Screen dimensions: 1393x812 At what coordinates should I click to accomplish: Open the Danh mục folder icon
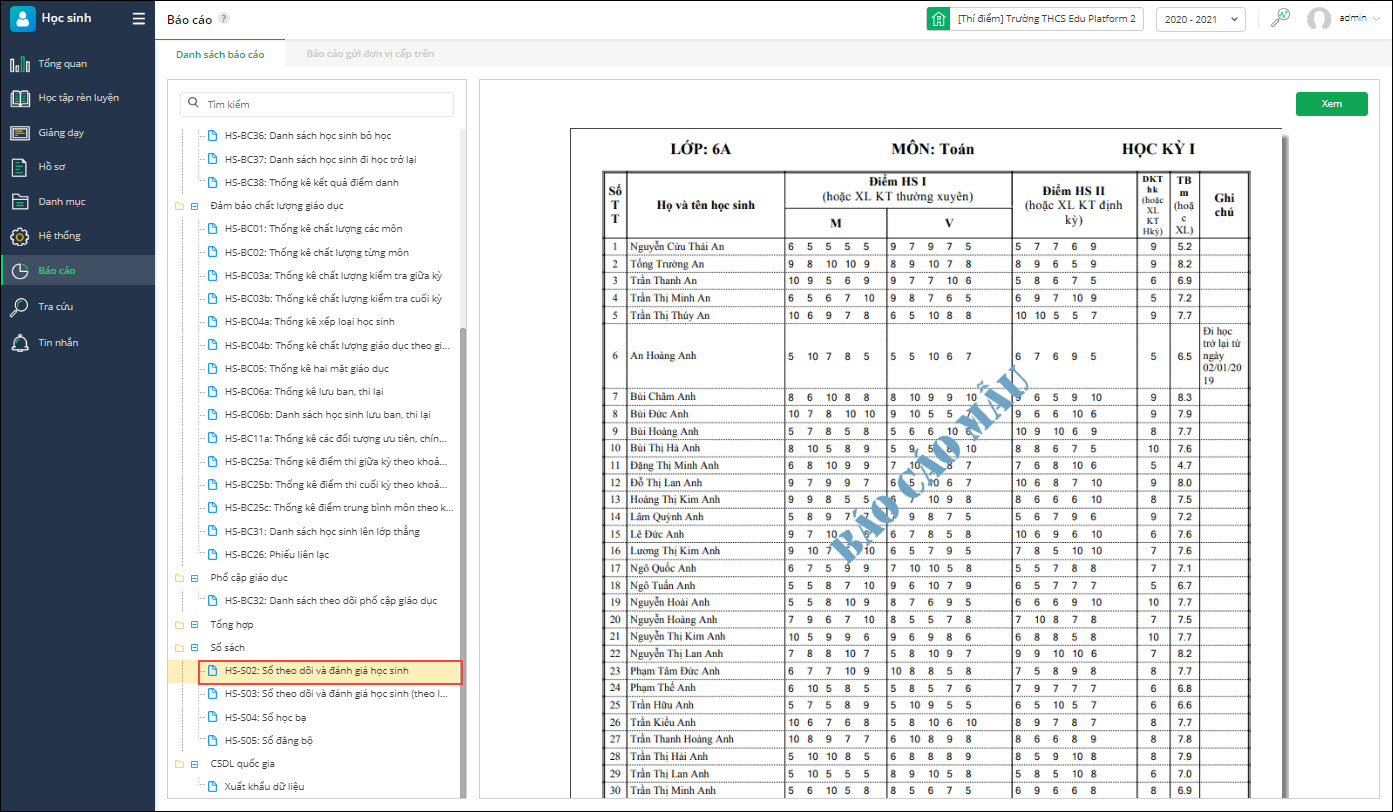pyautogui.click(x=20, y=201)
